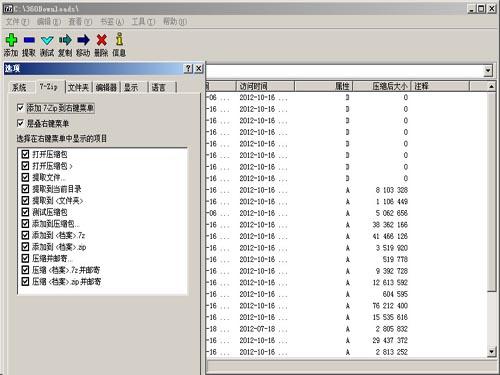Toggle the 添加到 <档案>.zip checkbox
The height and width of the screenshot is (375, 500).
tap(25, 247)
